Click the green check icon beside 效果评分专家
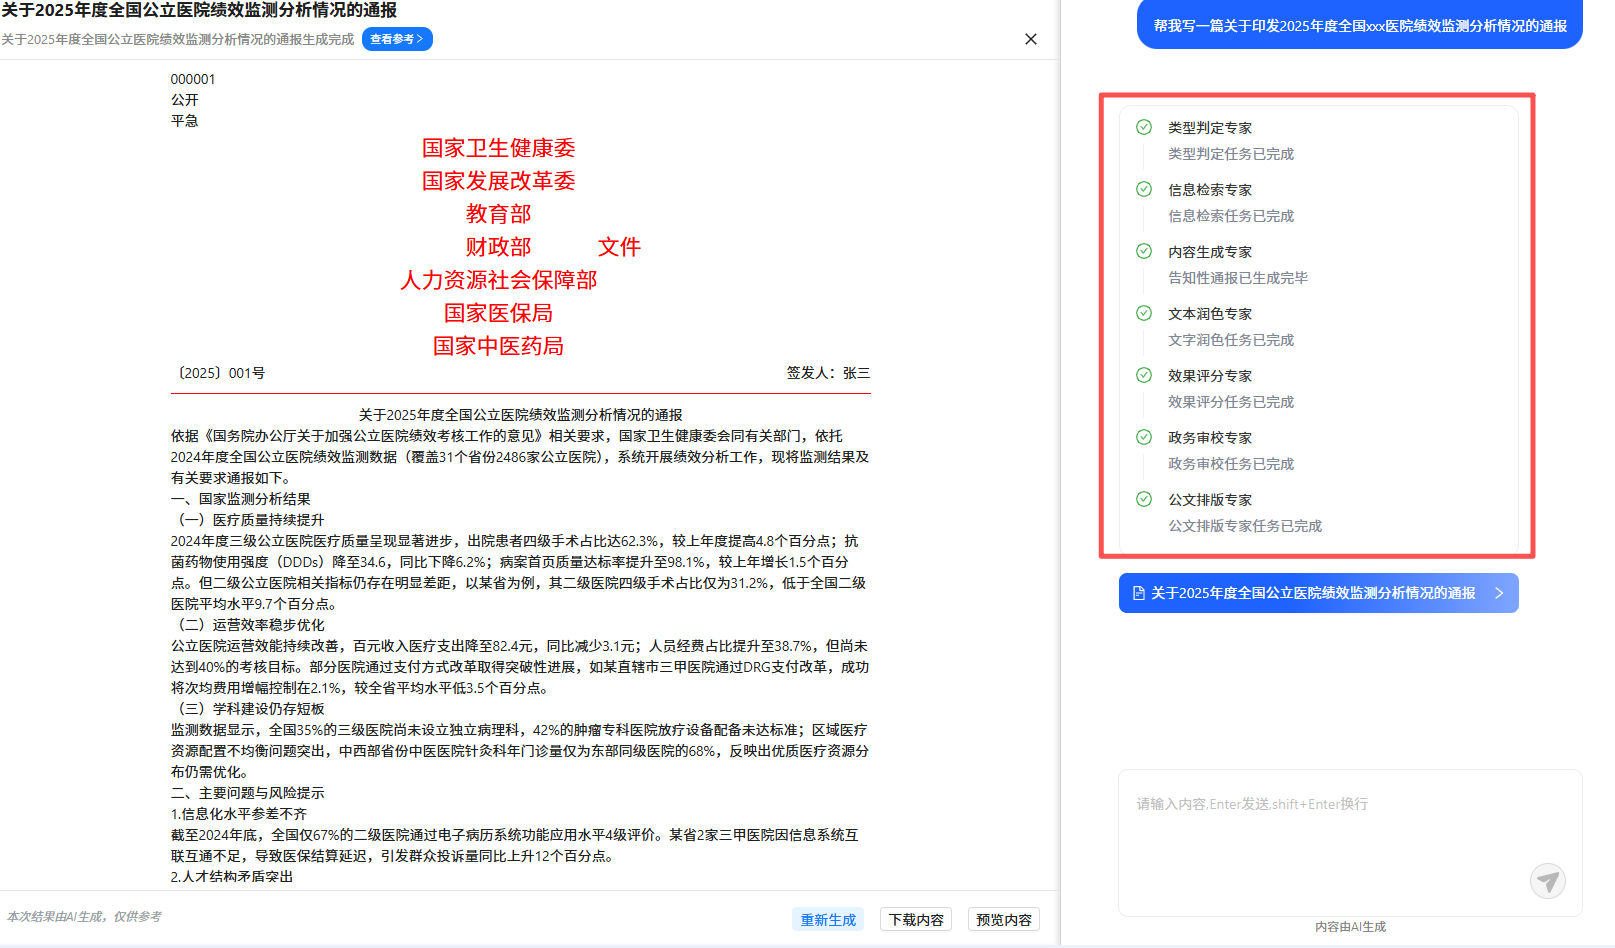This screenshot has width=1615, height=948. click(1144, 375)
